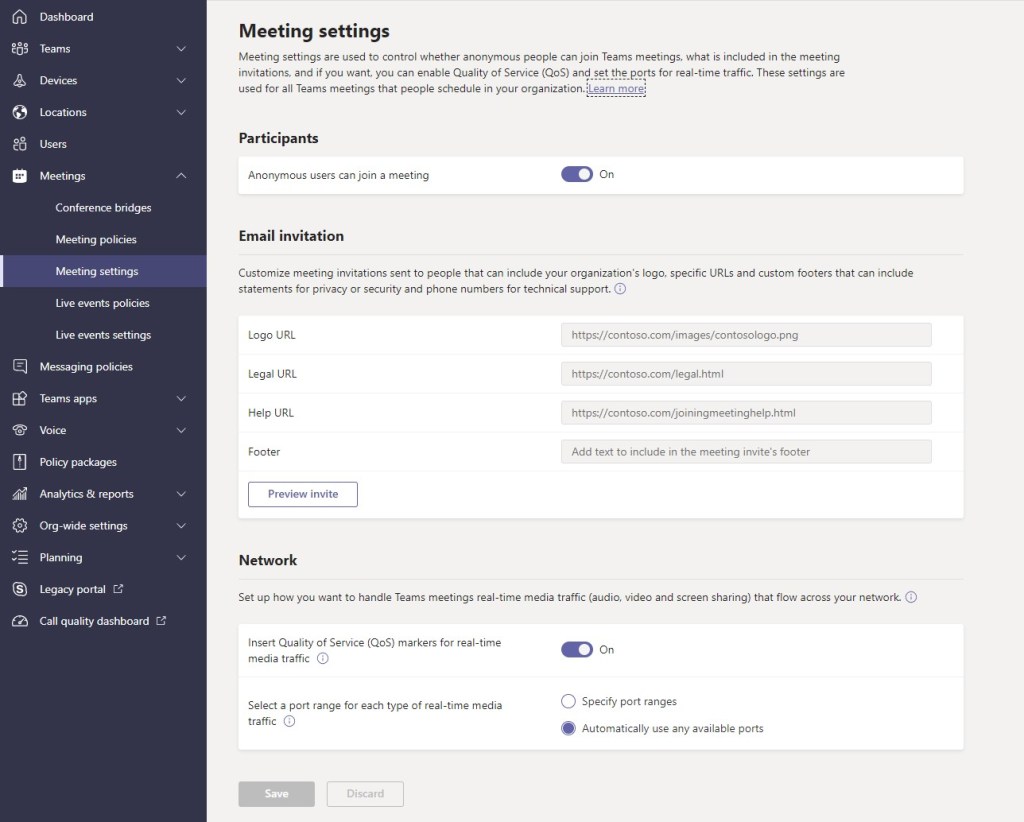Click the Preview invite button
The image size is (1024, 822).
303,494
